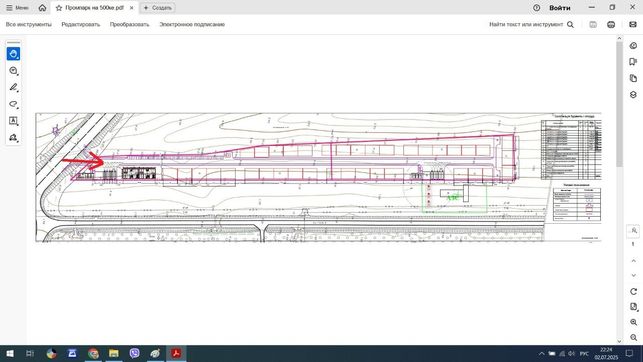Open the page copy panel icon
The height and width of the screenshot is (362, 643).
633,78
